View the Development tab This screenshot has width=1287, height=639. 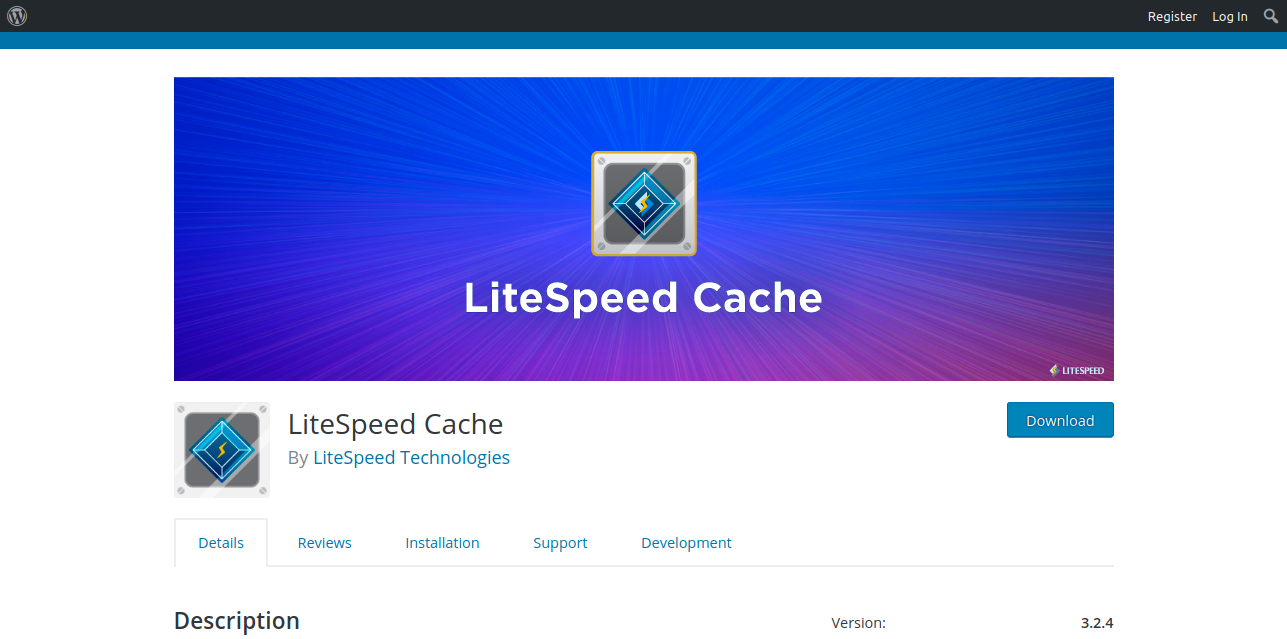[x=686, y=542]
